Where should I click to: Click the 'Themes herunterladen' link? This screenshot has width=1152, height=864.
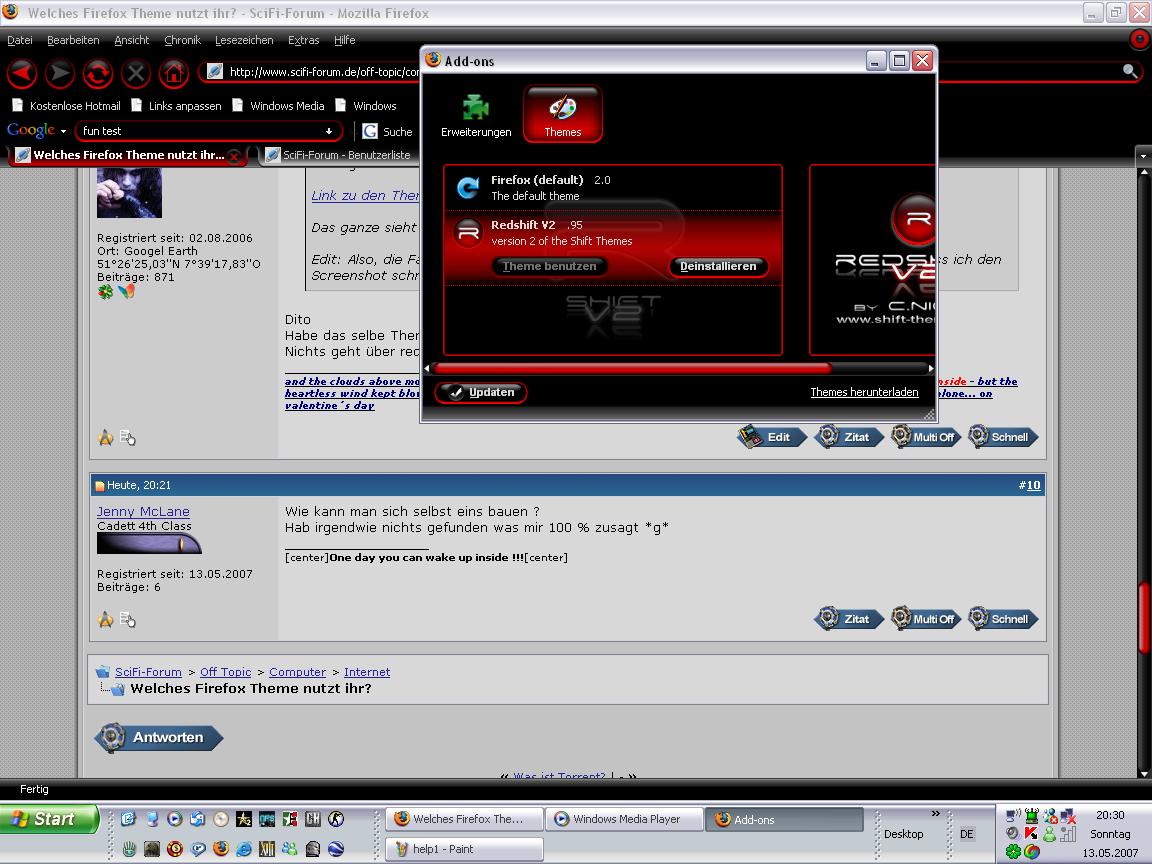pos(864,392)
